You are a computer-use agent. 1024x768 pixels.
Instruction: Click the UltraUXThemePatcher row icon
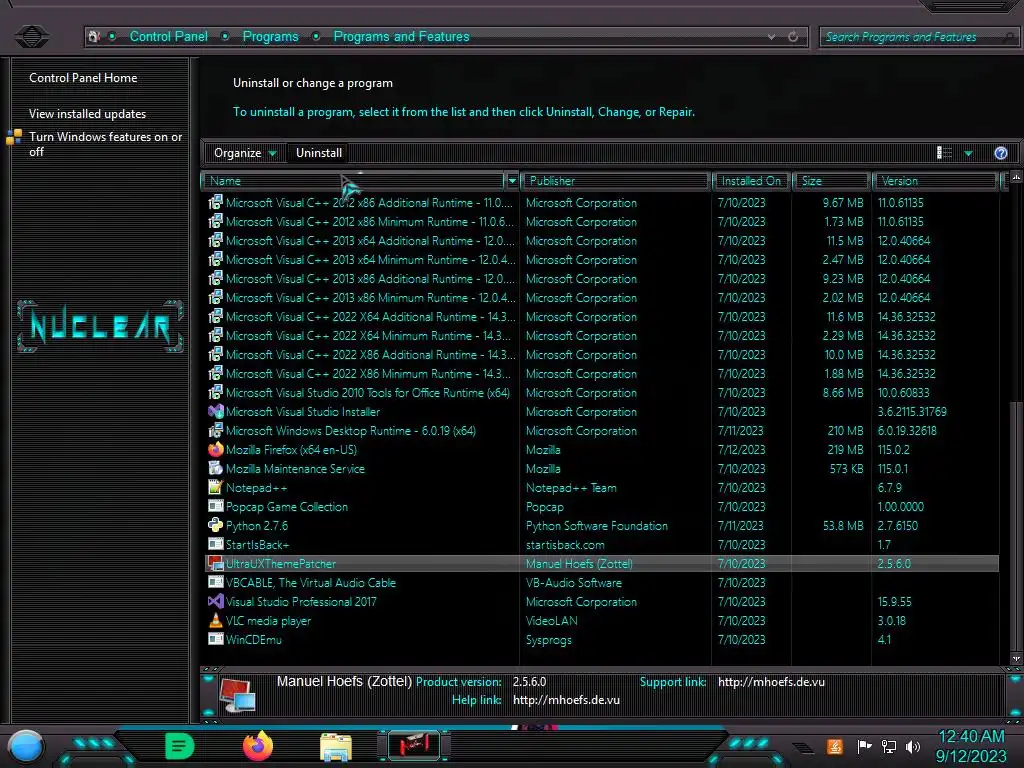point(216,564)
